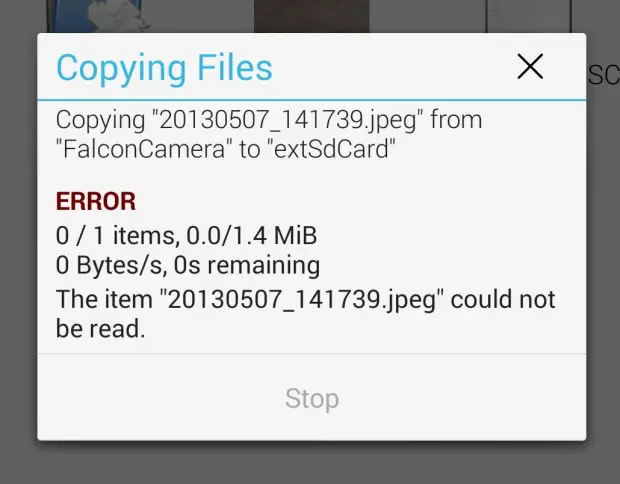The image size is (620, 484).
Task: Click the word "from" in the Copying line
Action: 456,120
